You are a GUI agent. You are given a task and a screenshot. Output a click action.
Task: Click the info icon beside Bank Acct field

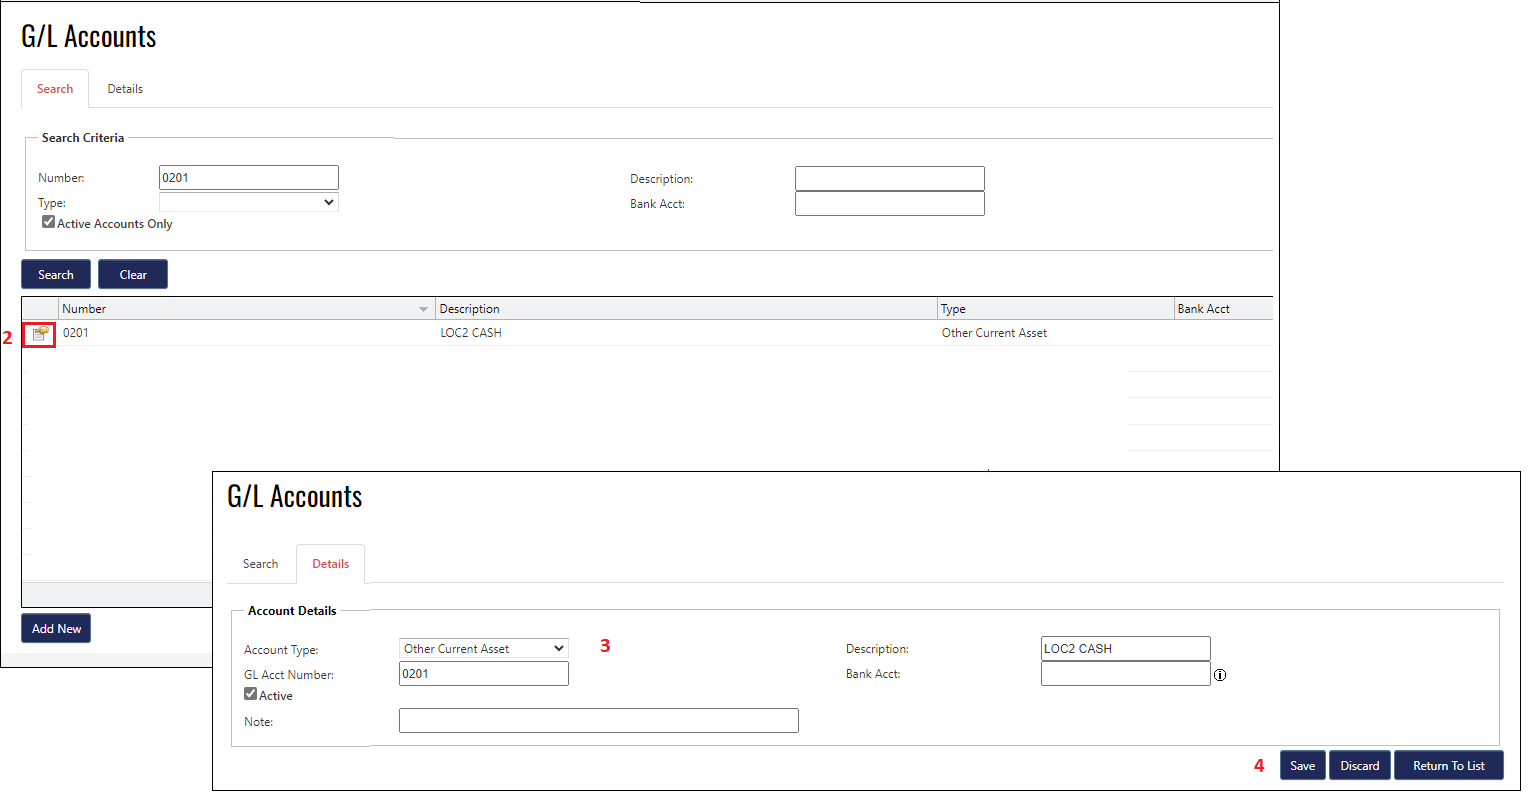pyautogui.click(x=1220, y=675)
